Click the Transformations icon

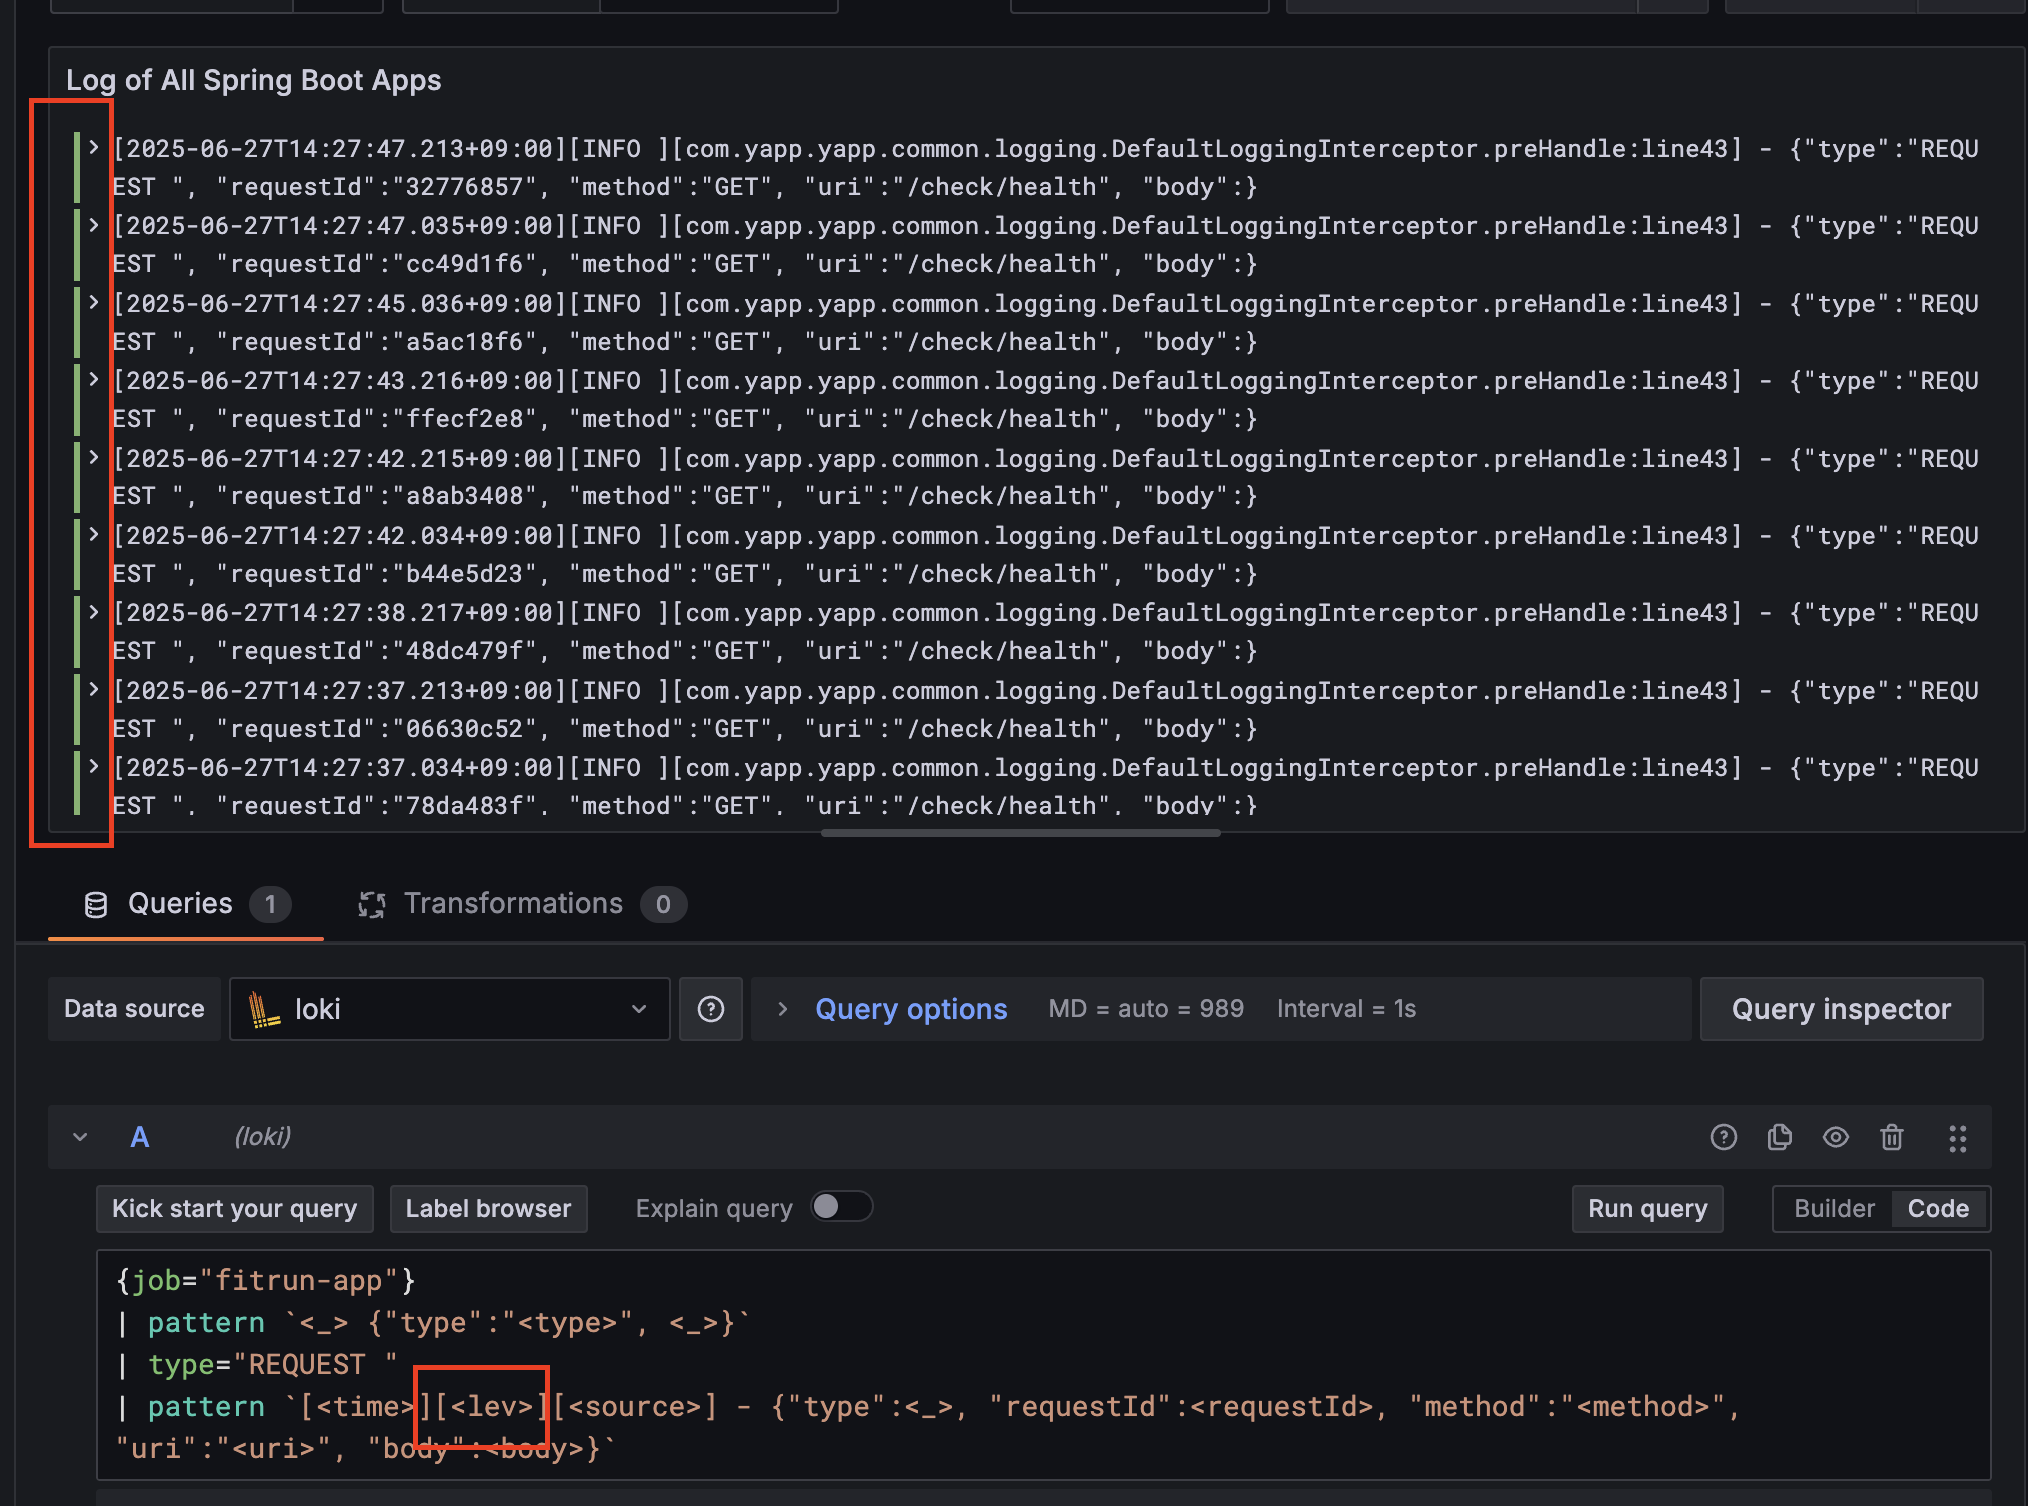pyautogui.click(x=372, y=905)
